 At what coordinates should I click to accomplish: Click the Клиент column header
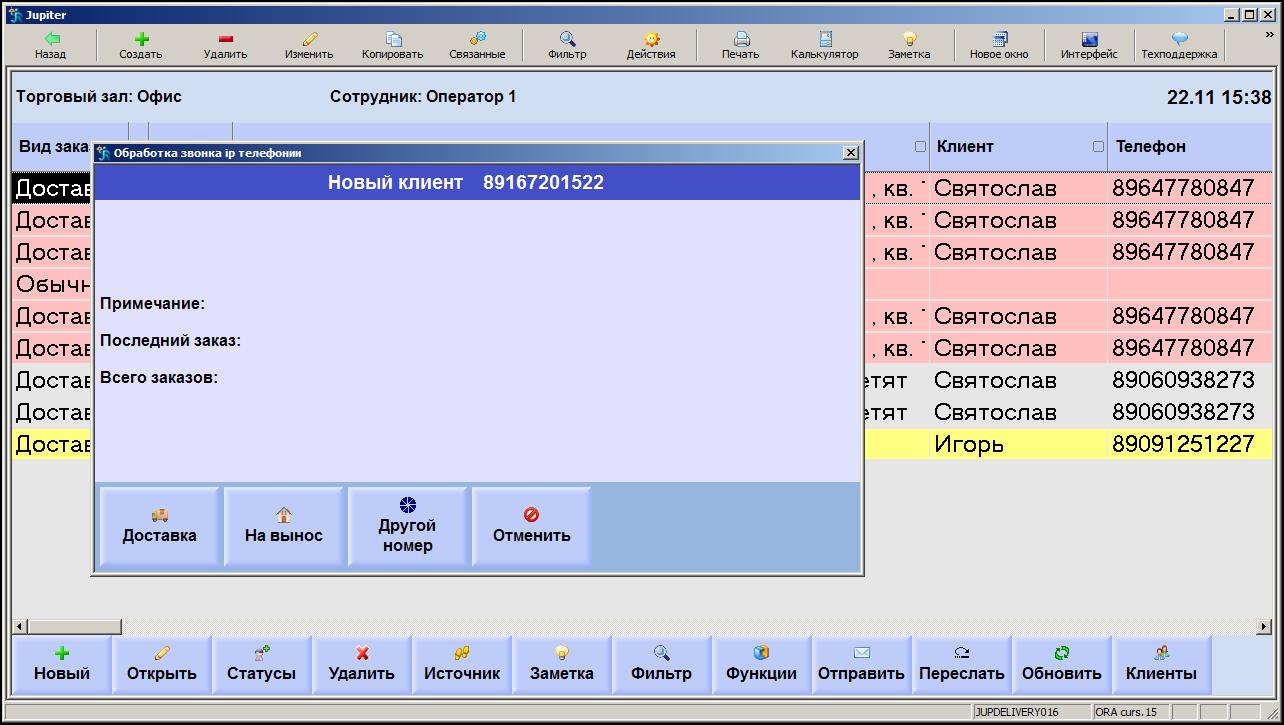click(x=1018, y=146)
